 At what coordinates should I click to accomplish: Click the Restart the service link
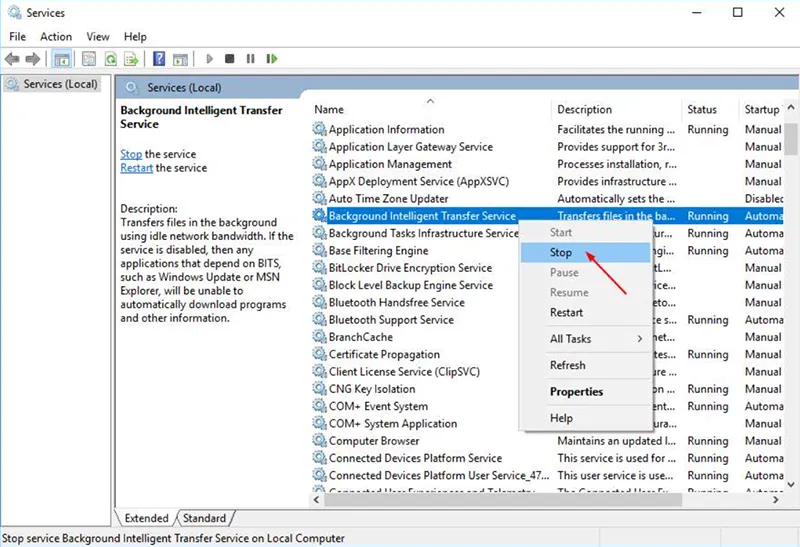136,168
